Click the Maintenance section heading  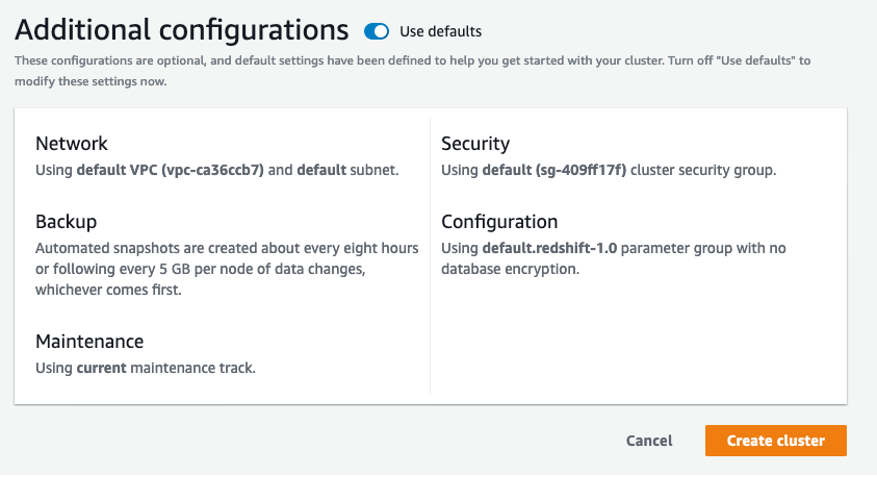coord(89,342)
